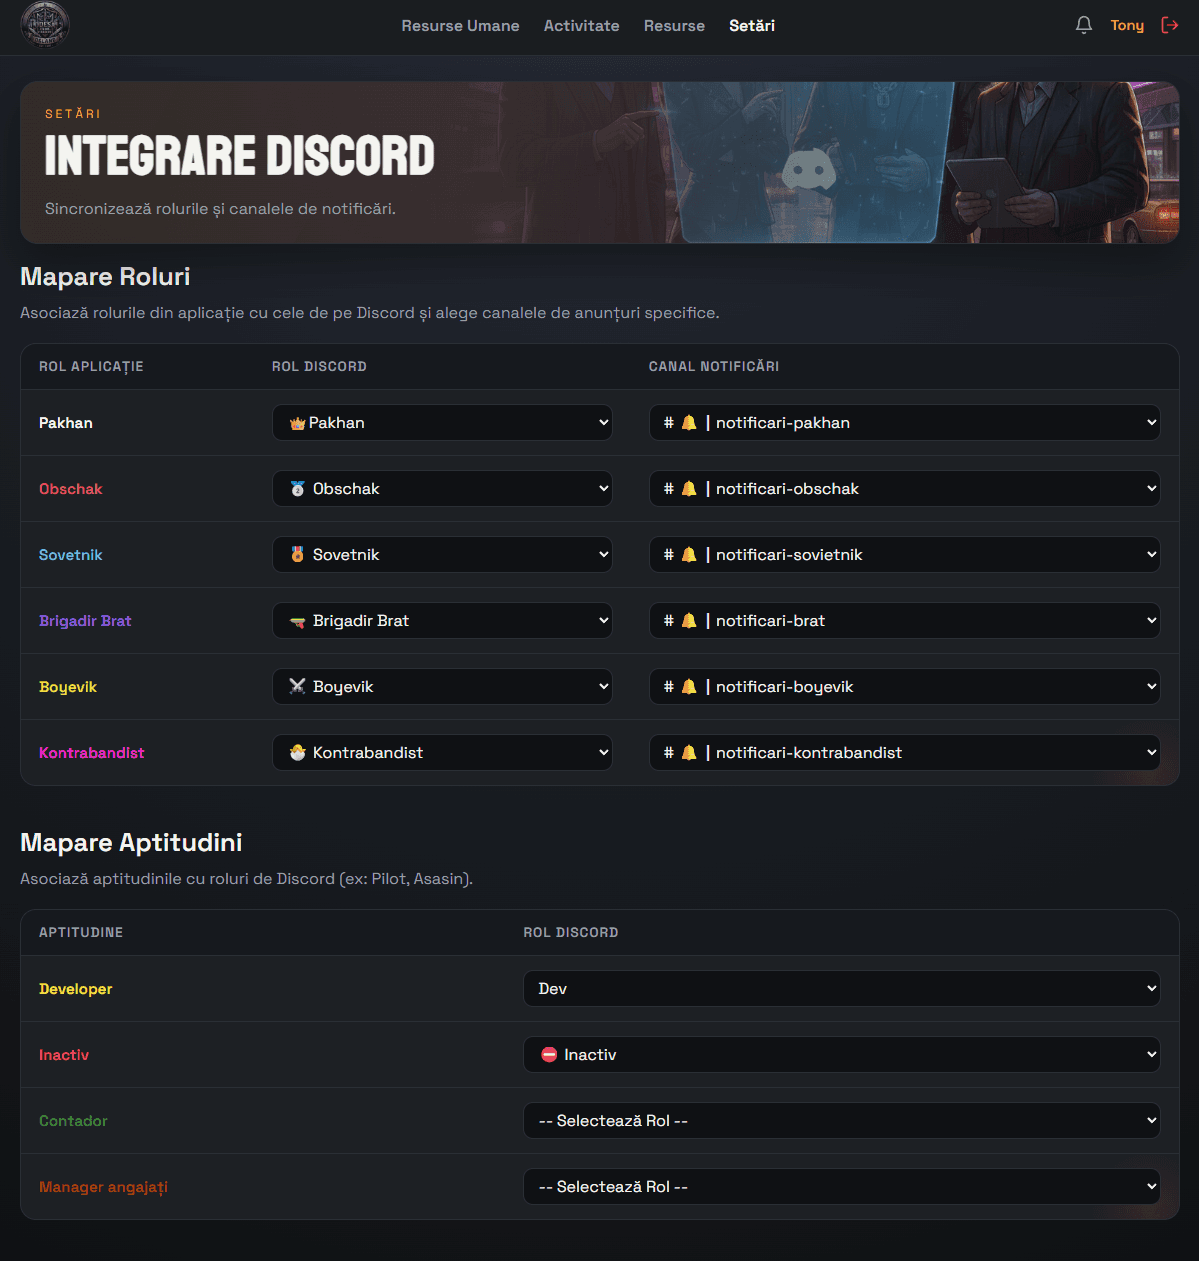Viewport: 1199px width, 1261px height.
Task: Open Discord role dropdown for Obschak
Action: pyautogui.click(x=442, y=489)
